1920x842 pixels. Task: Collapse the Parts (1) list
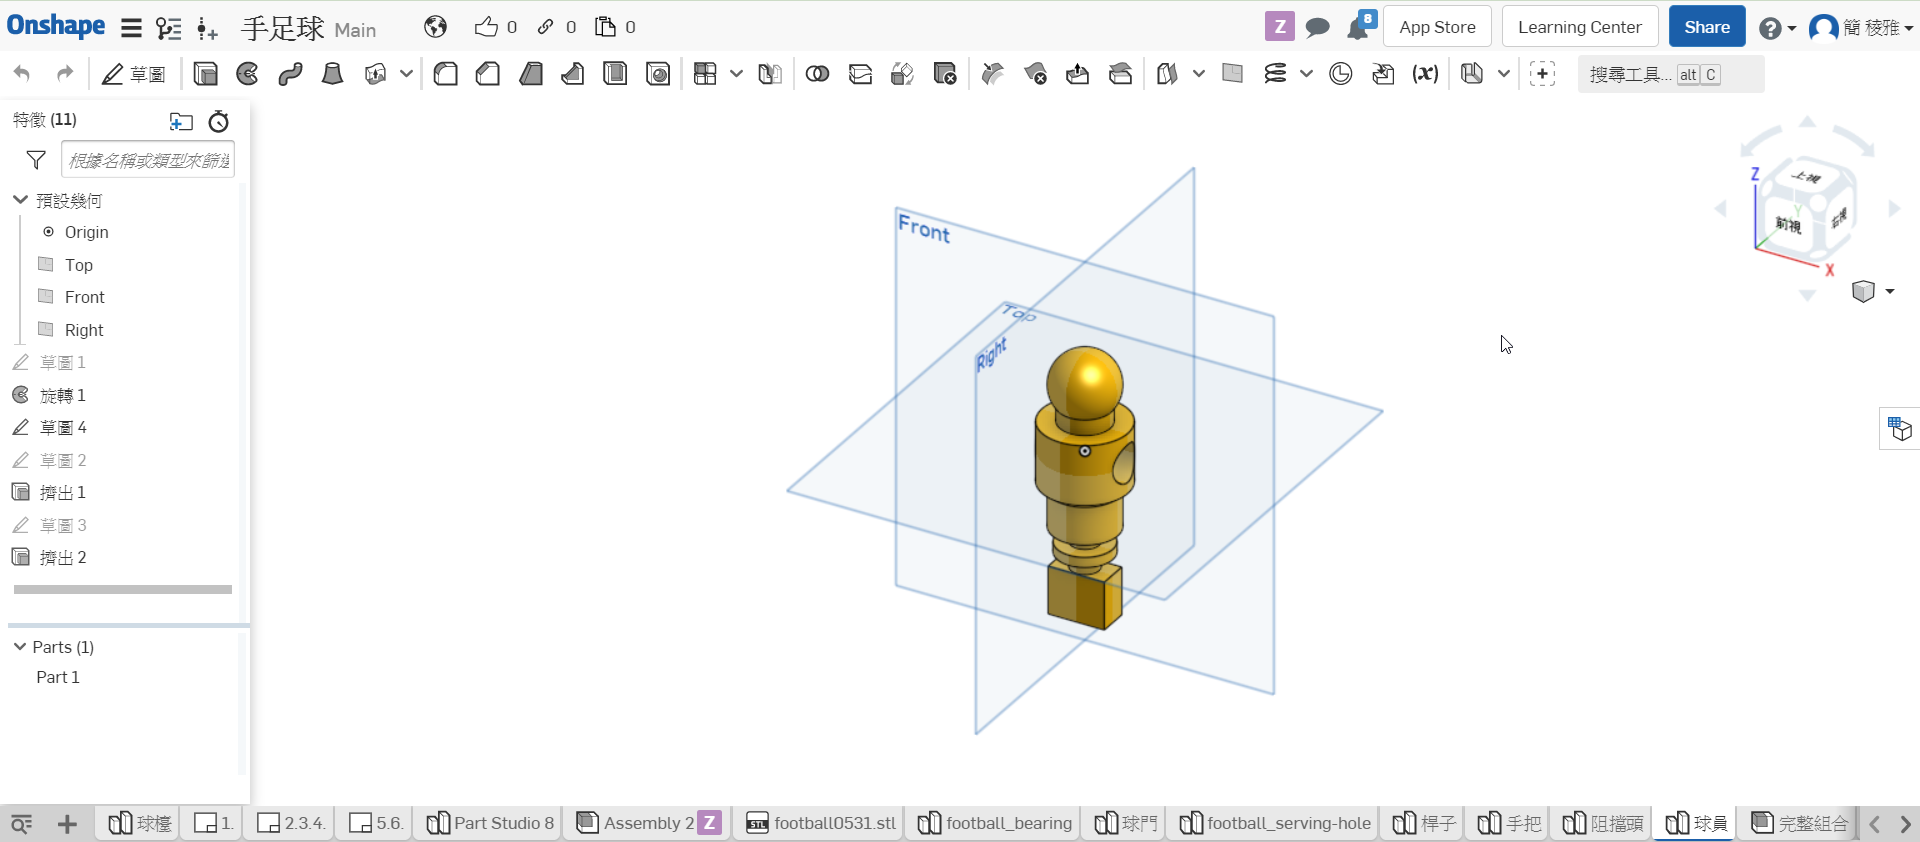click(20, 647)
